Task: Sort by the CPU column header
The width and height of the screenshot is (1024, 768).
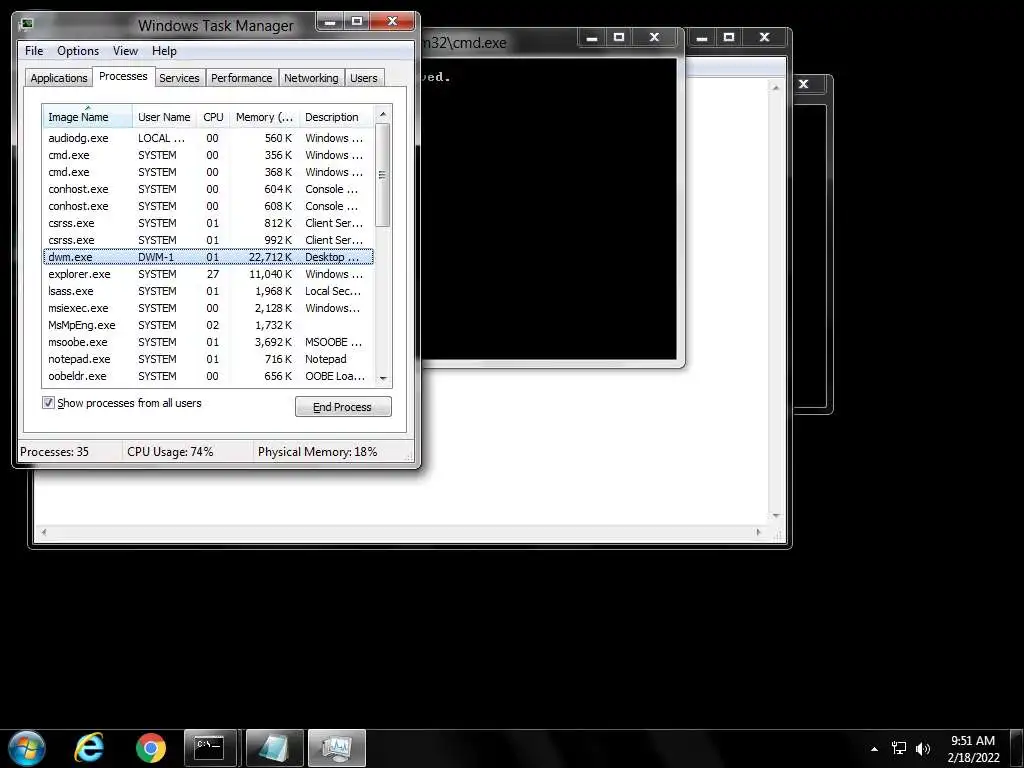Action: coord(213,117)
